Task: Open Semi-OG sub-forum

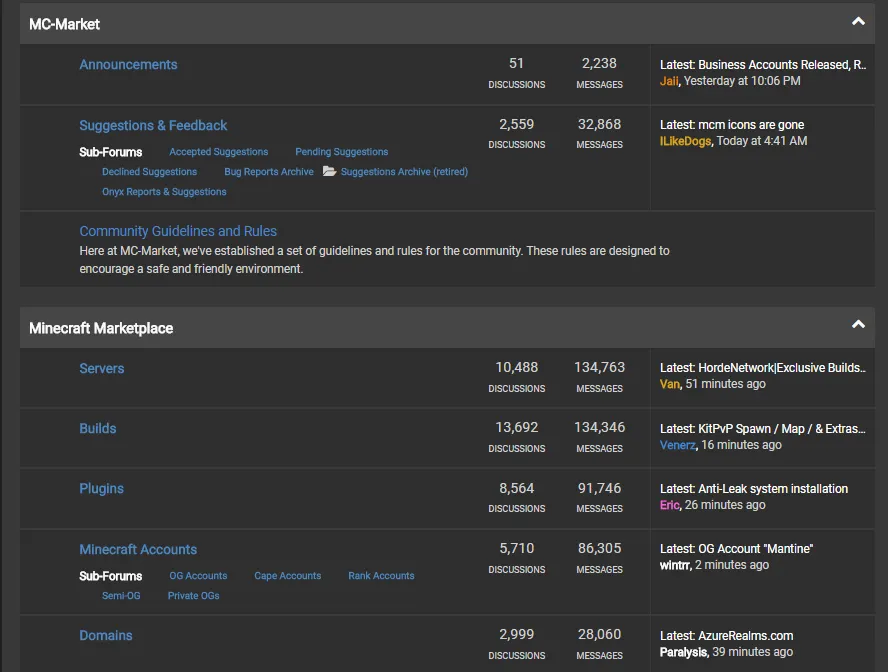Action: 121,596
